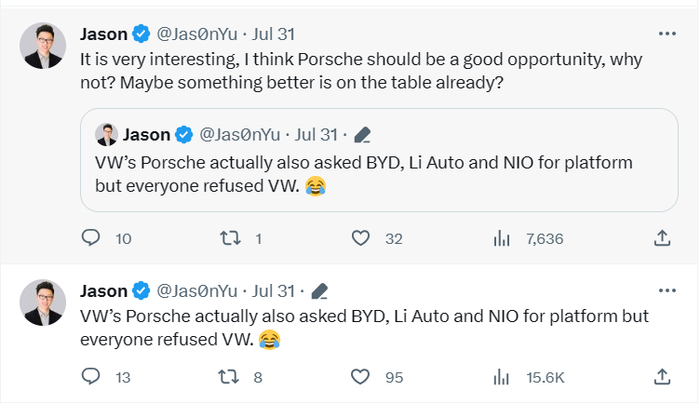Click Jason's profile picture on the second tweet

tap(44, 302)
